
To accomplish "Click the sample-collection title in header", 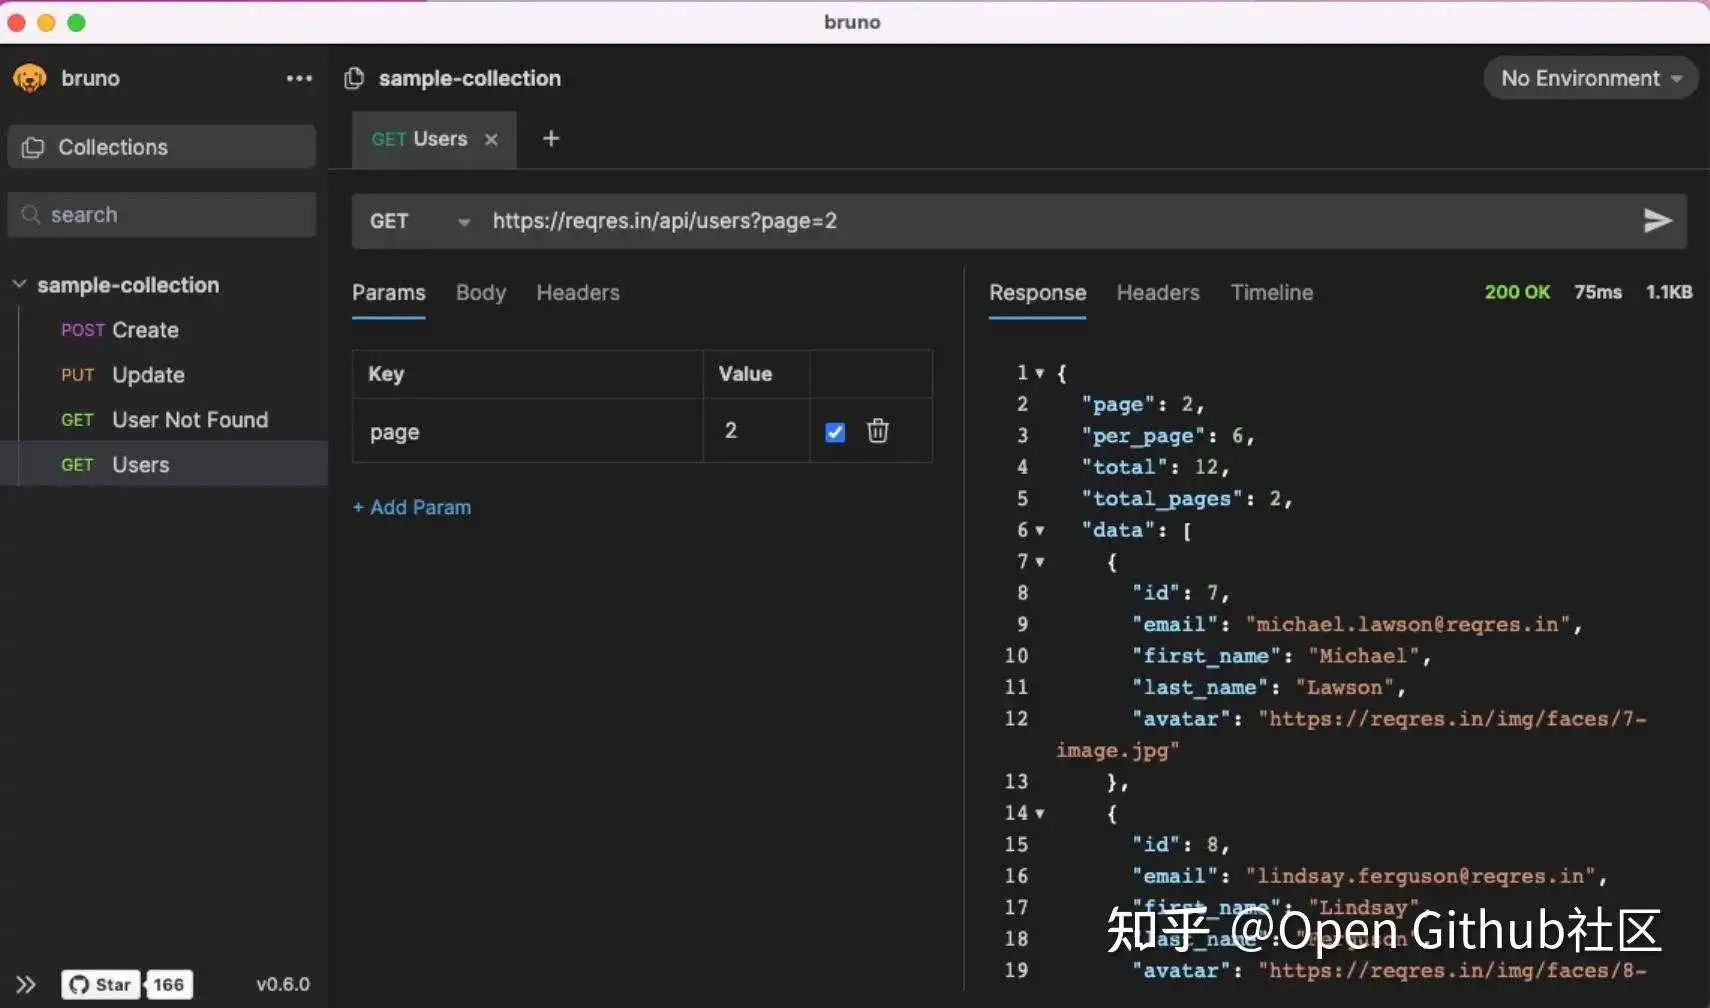I will (x=469, y=78).
